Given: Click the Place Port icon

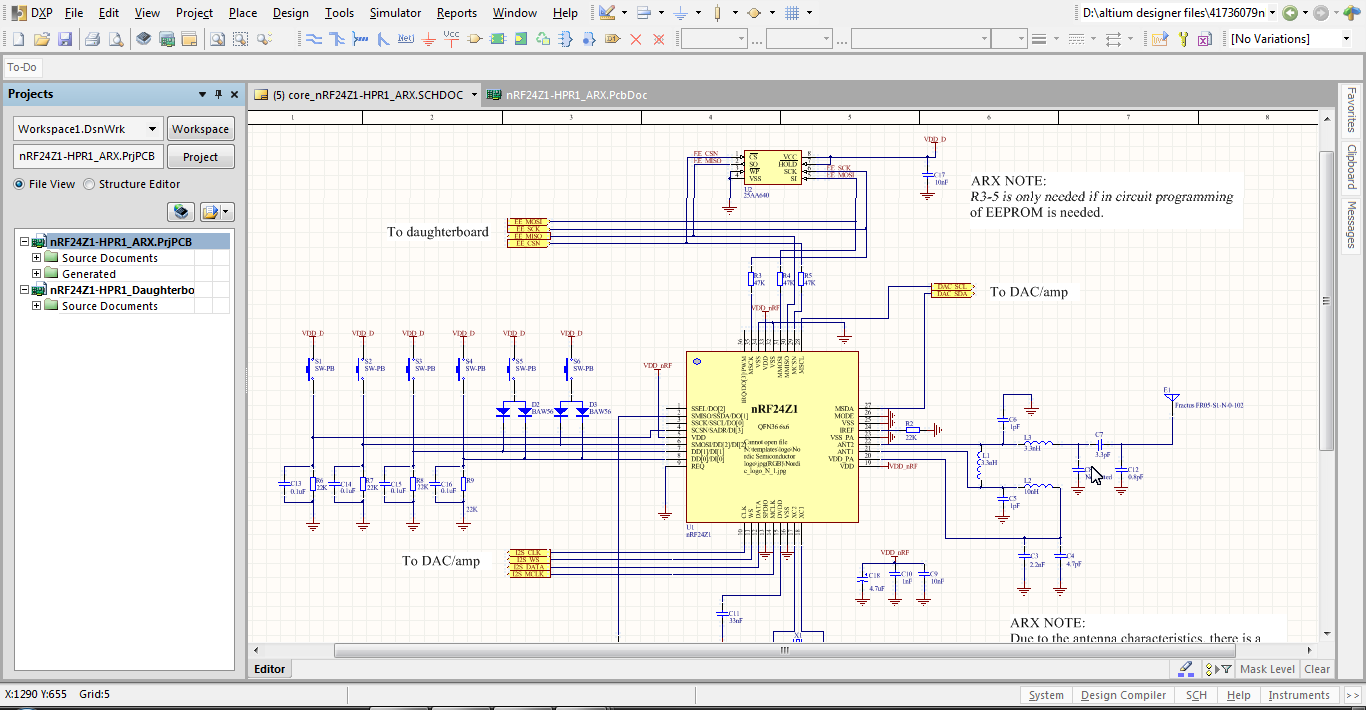Looking at the screenshot, I should point(613,39).
